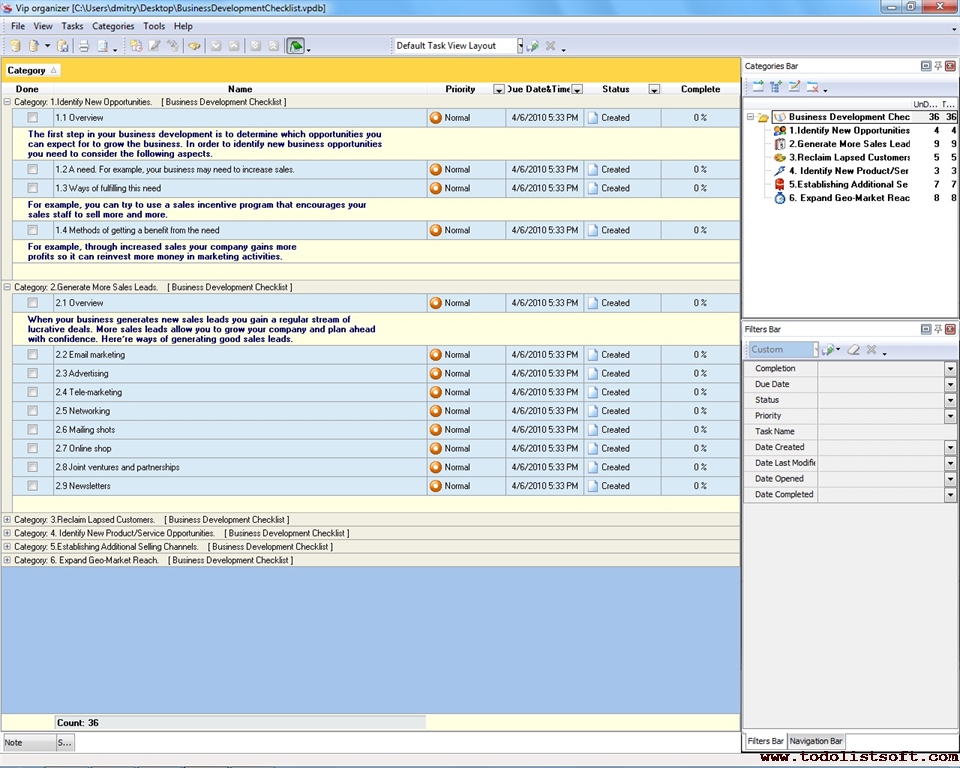Click the edit category pencil icon
960x768 pixels.
click(794, 87)
